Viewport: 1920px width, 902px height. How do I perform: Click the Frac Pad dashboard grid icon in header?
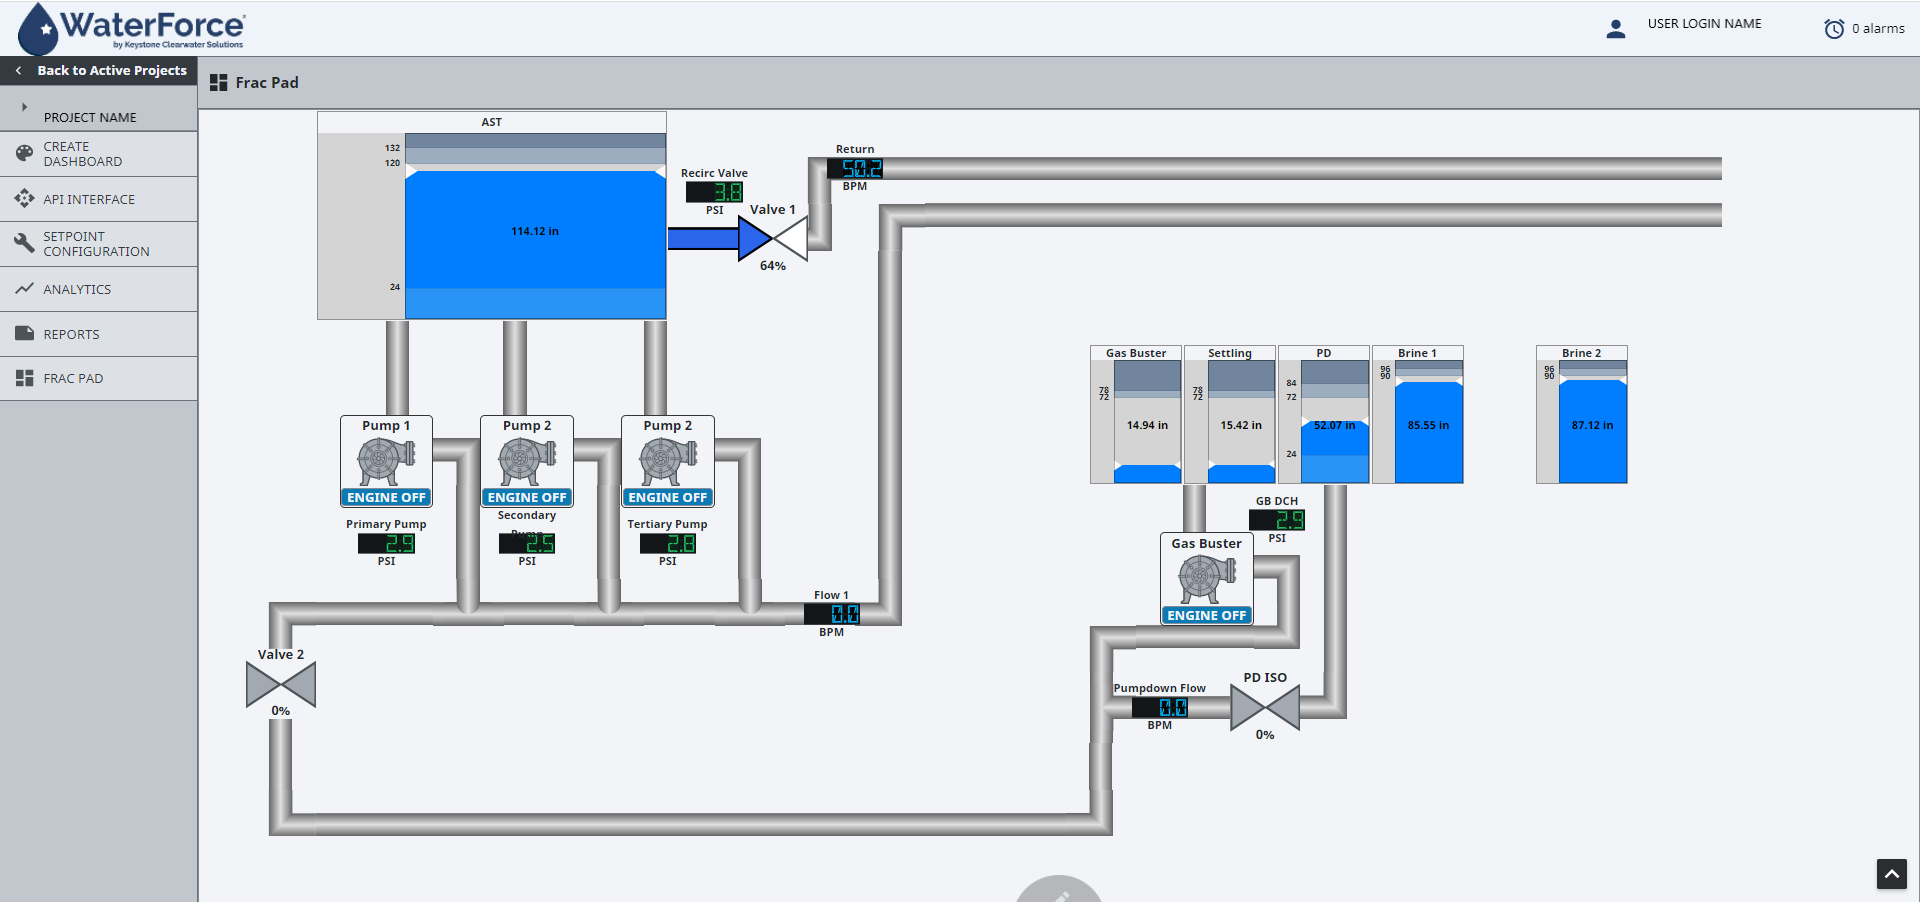pyautogui.click(x=218, y=83)
